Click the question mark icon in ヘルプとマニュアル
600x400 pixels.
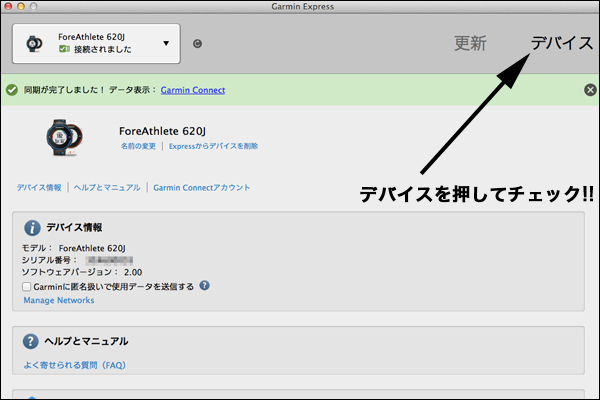[x=31, y=341]
